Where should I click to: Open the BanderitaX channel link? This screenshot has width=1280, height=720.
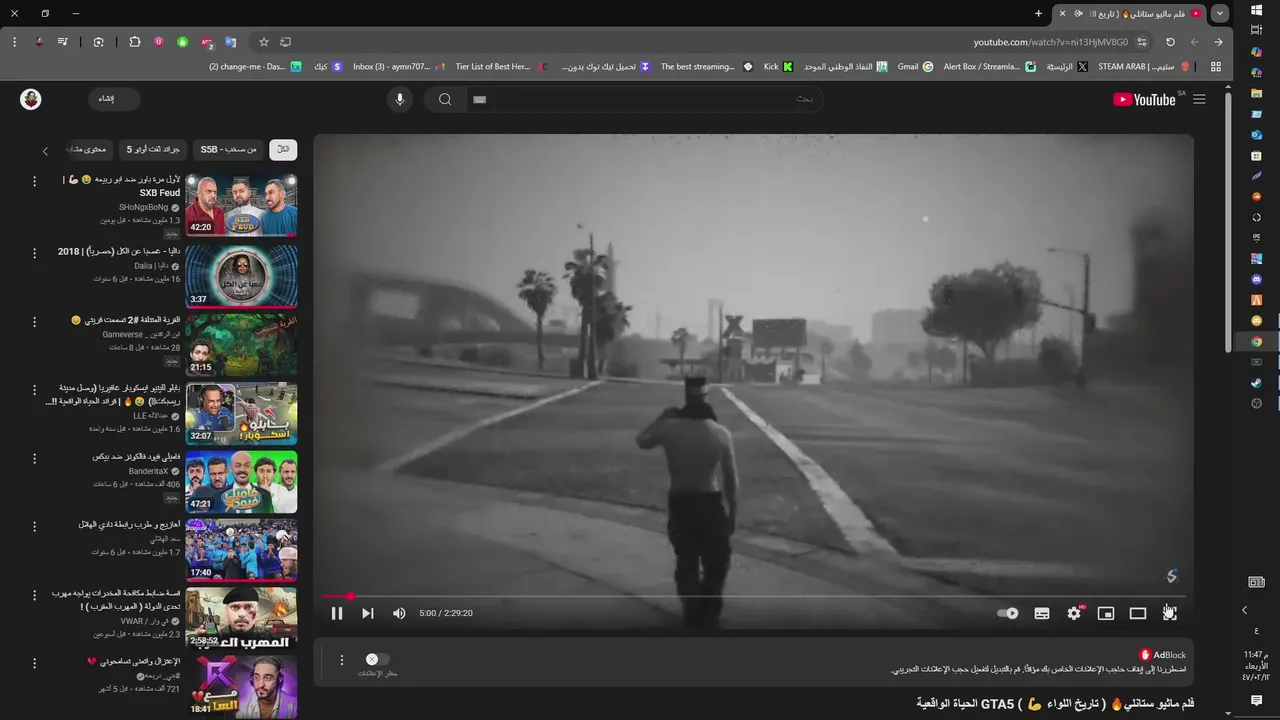[148, 471]
